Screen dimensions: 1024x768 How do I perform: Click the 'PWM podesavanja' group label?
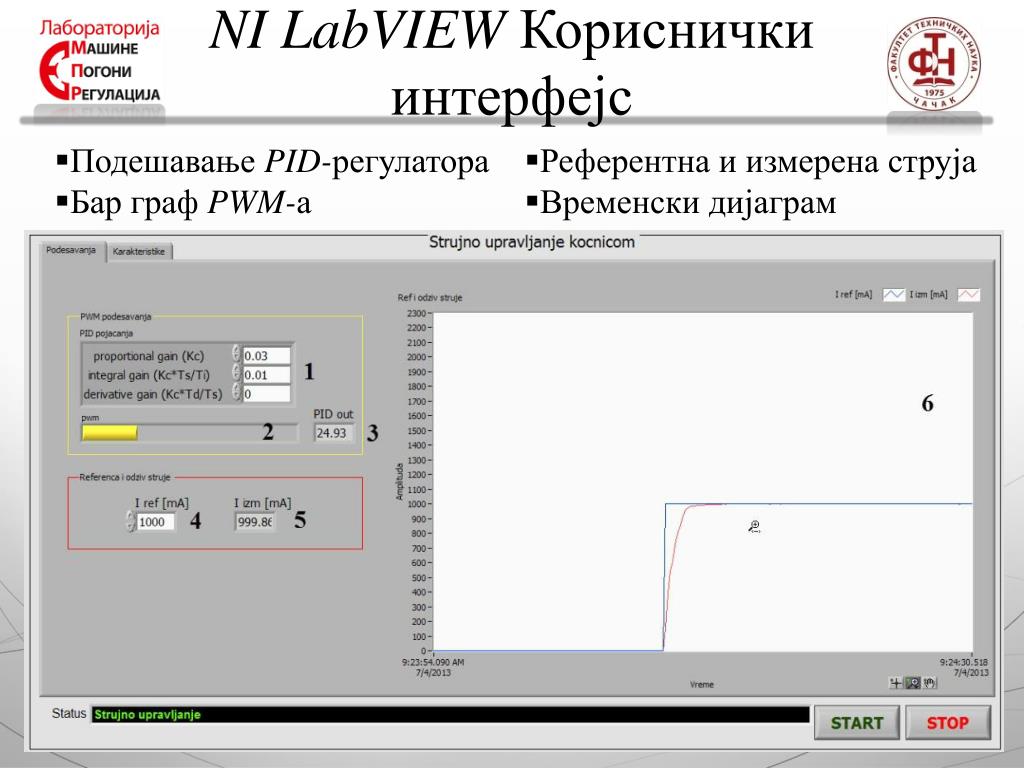tap(116, 317)
